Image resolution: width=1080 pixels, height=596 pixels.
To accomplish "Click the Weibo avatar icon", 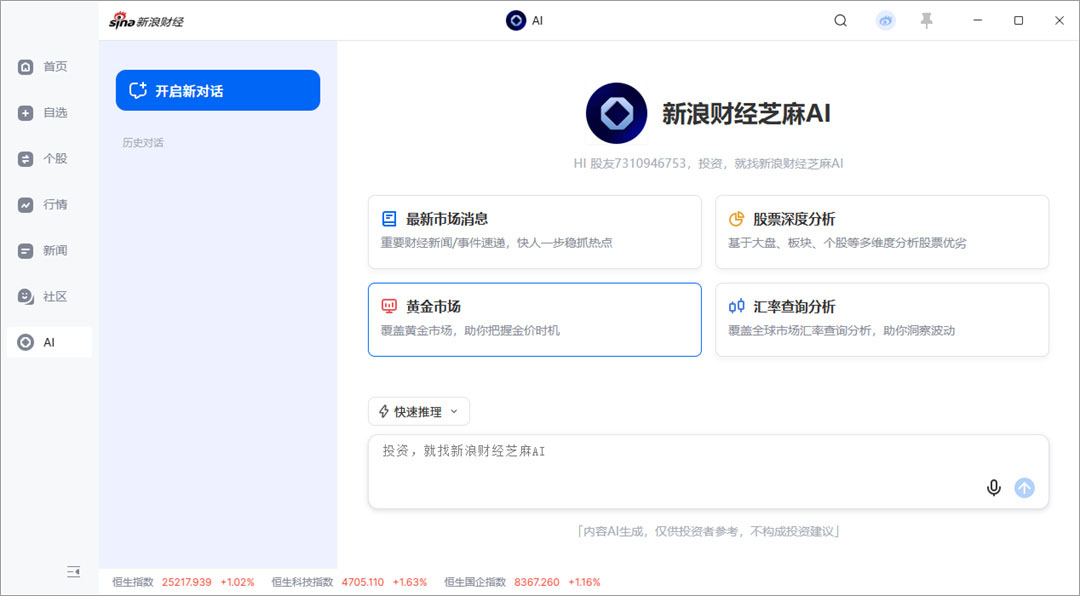I will [x=886, y=21].
